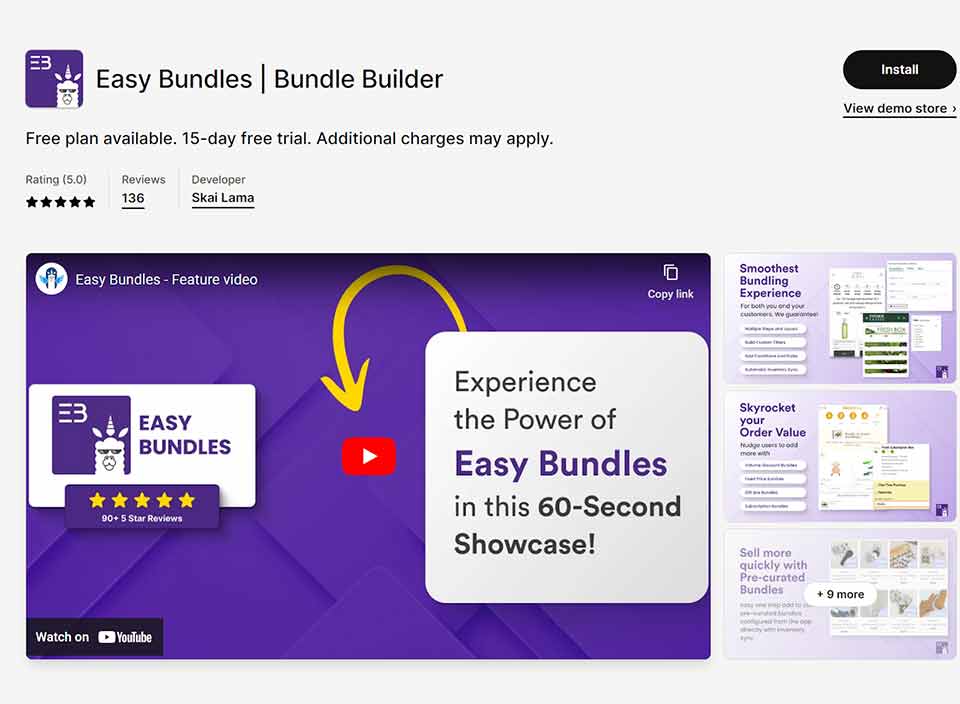The width and height of the screenshot is (960, 704).
Task: Click the Rating (5.0) label
Action: (56, 179)
